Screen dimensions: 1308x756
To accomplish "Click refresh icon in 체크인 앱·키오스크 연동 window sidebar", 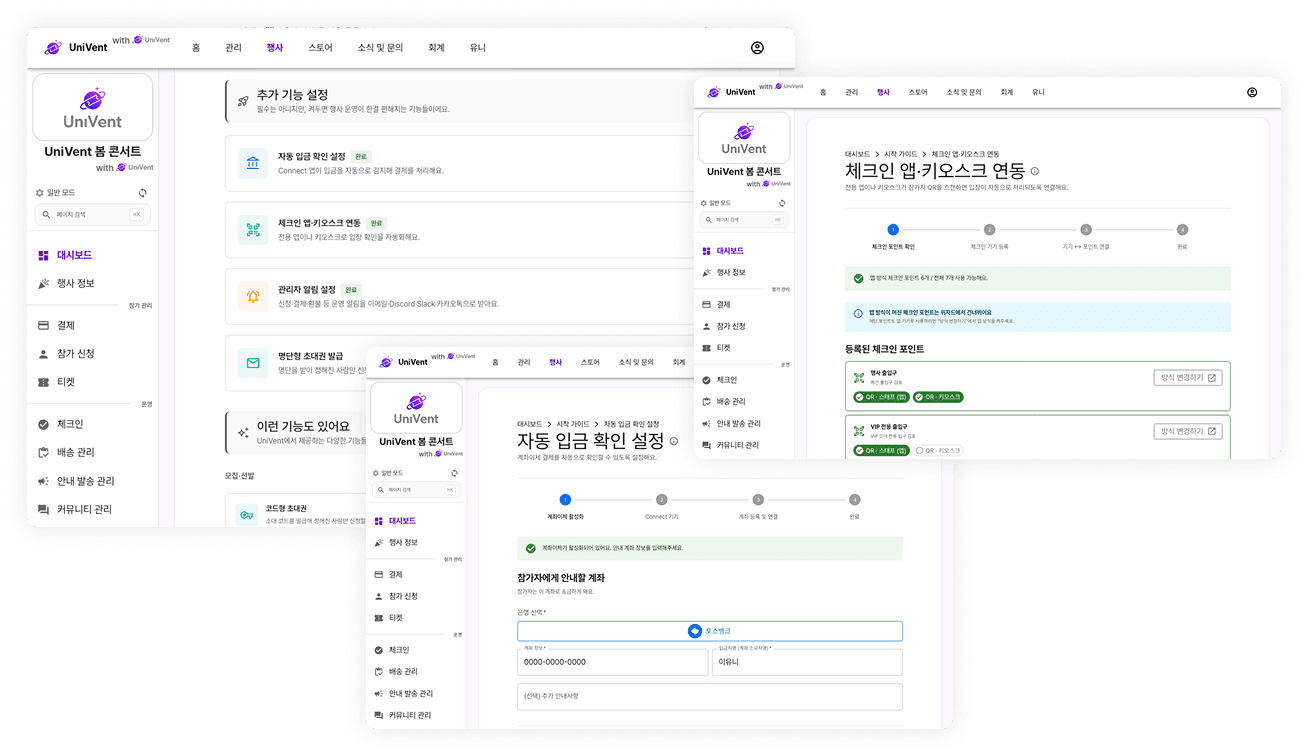I will (782, 203).
